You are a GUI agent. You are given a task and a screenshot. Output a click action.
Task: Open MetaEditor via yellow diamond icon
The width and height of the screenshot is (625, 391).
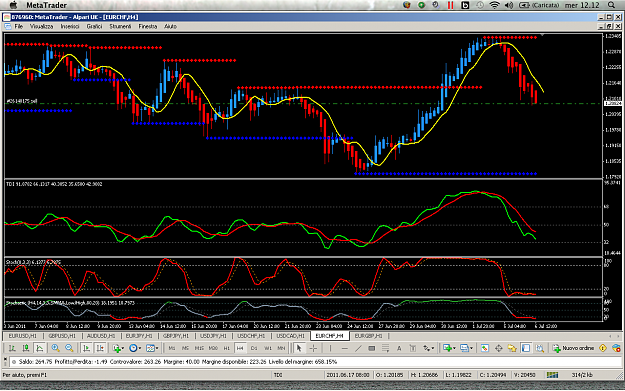pos(603,348)
